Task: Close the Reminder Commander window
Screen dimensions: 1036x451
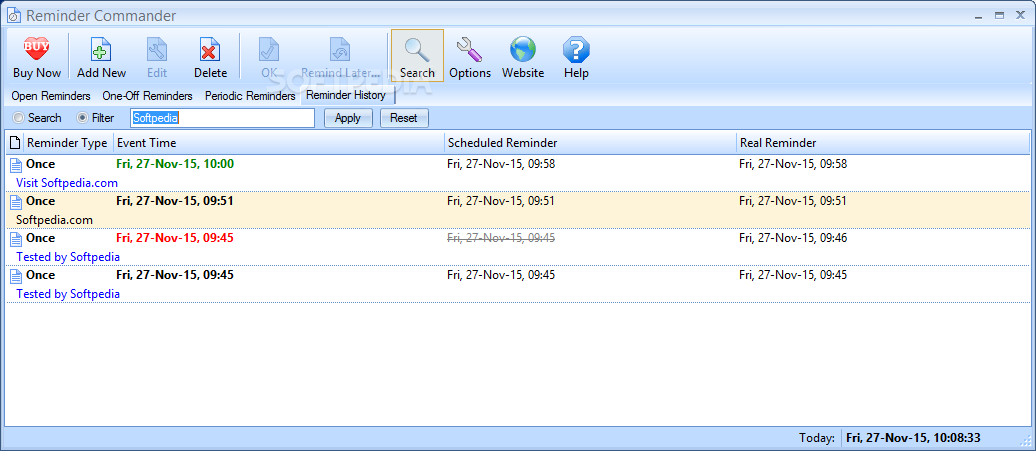Action: click(1019, 15)
